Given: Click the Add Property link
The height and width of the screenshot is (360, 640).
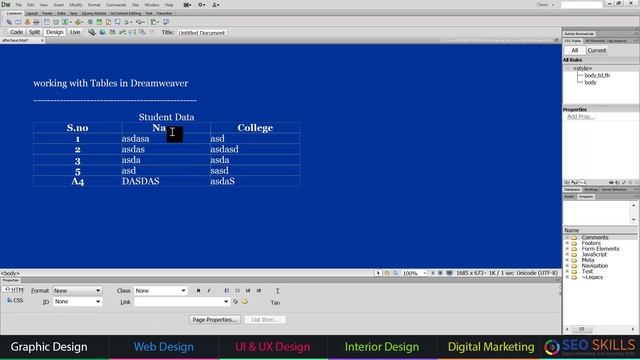Looking at the screenshot, I should (x=581, y=116).
